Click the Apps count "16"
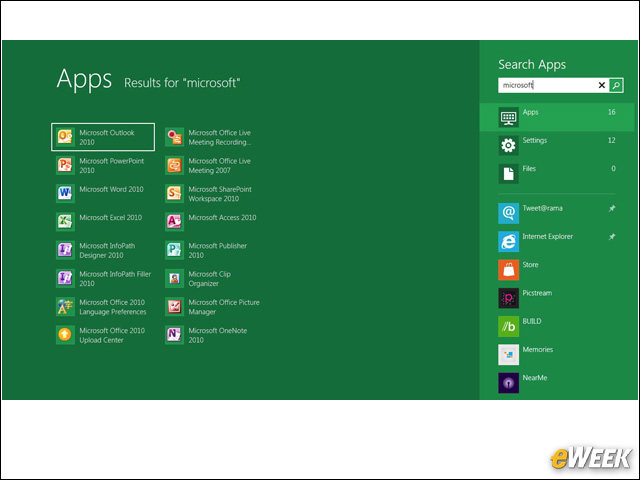This screenshot has height=480, width=640. 611,112
